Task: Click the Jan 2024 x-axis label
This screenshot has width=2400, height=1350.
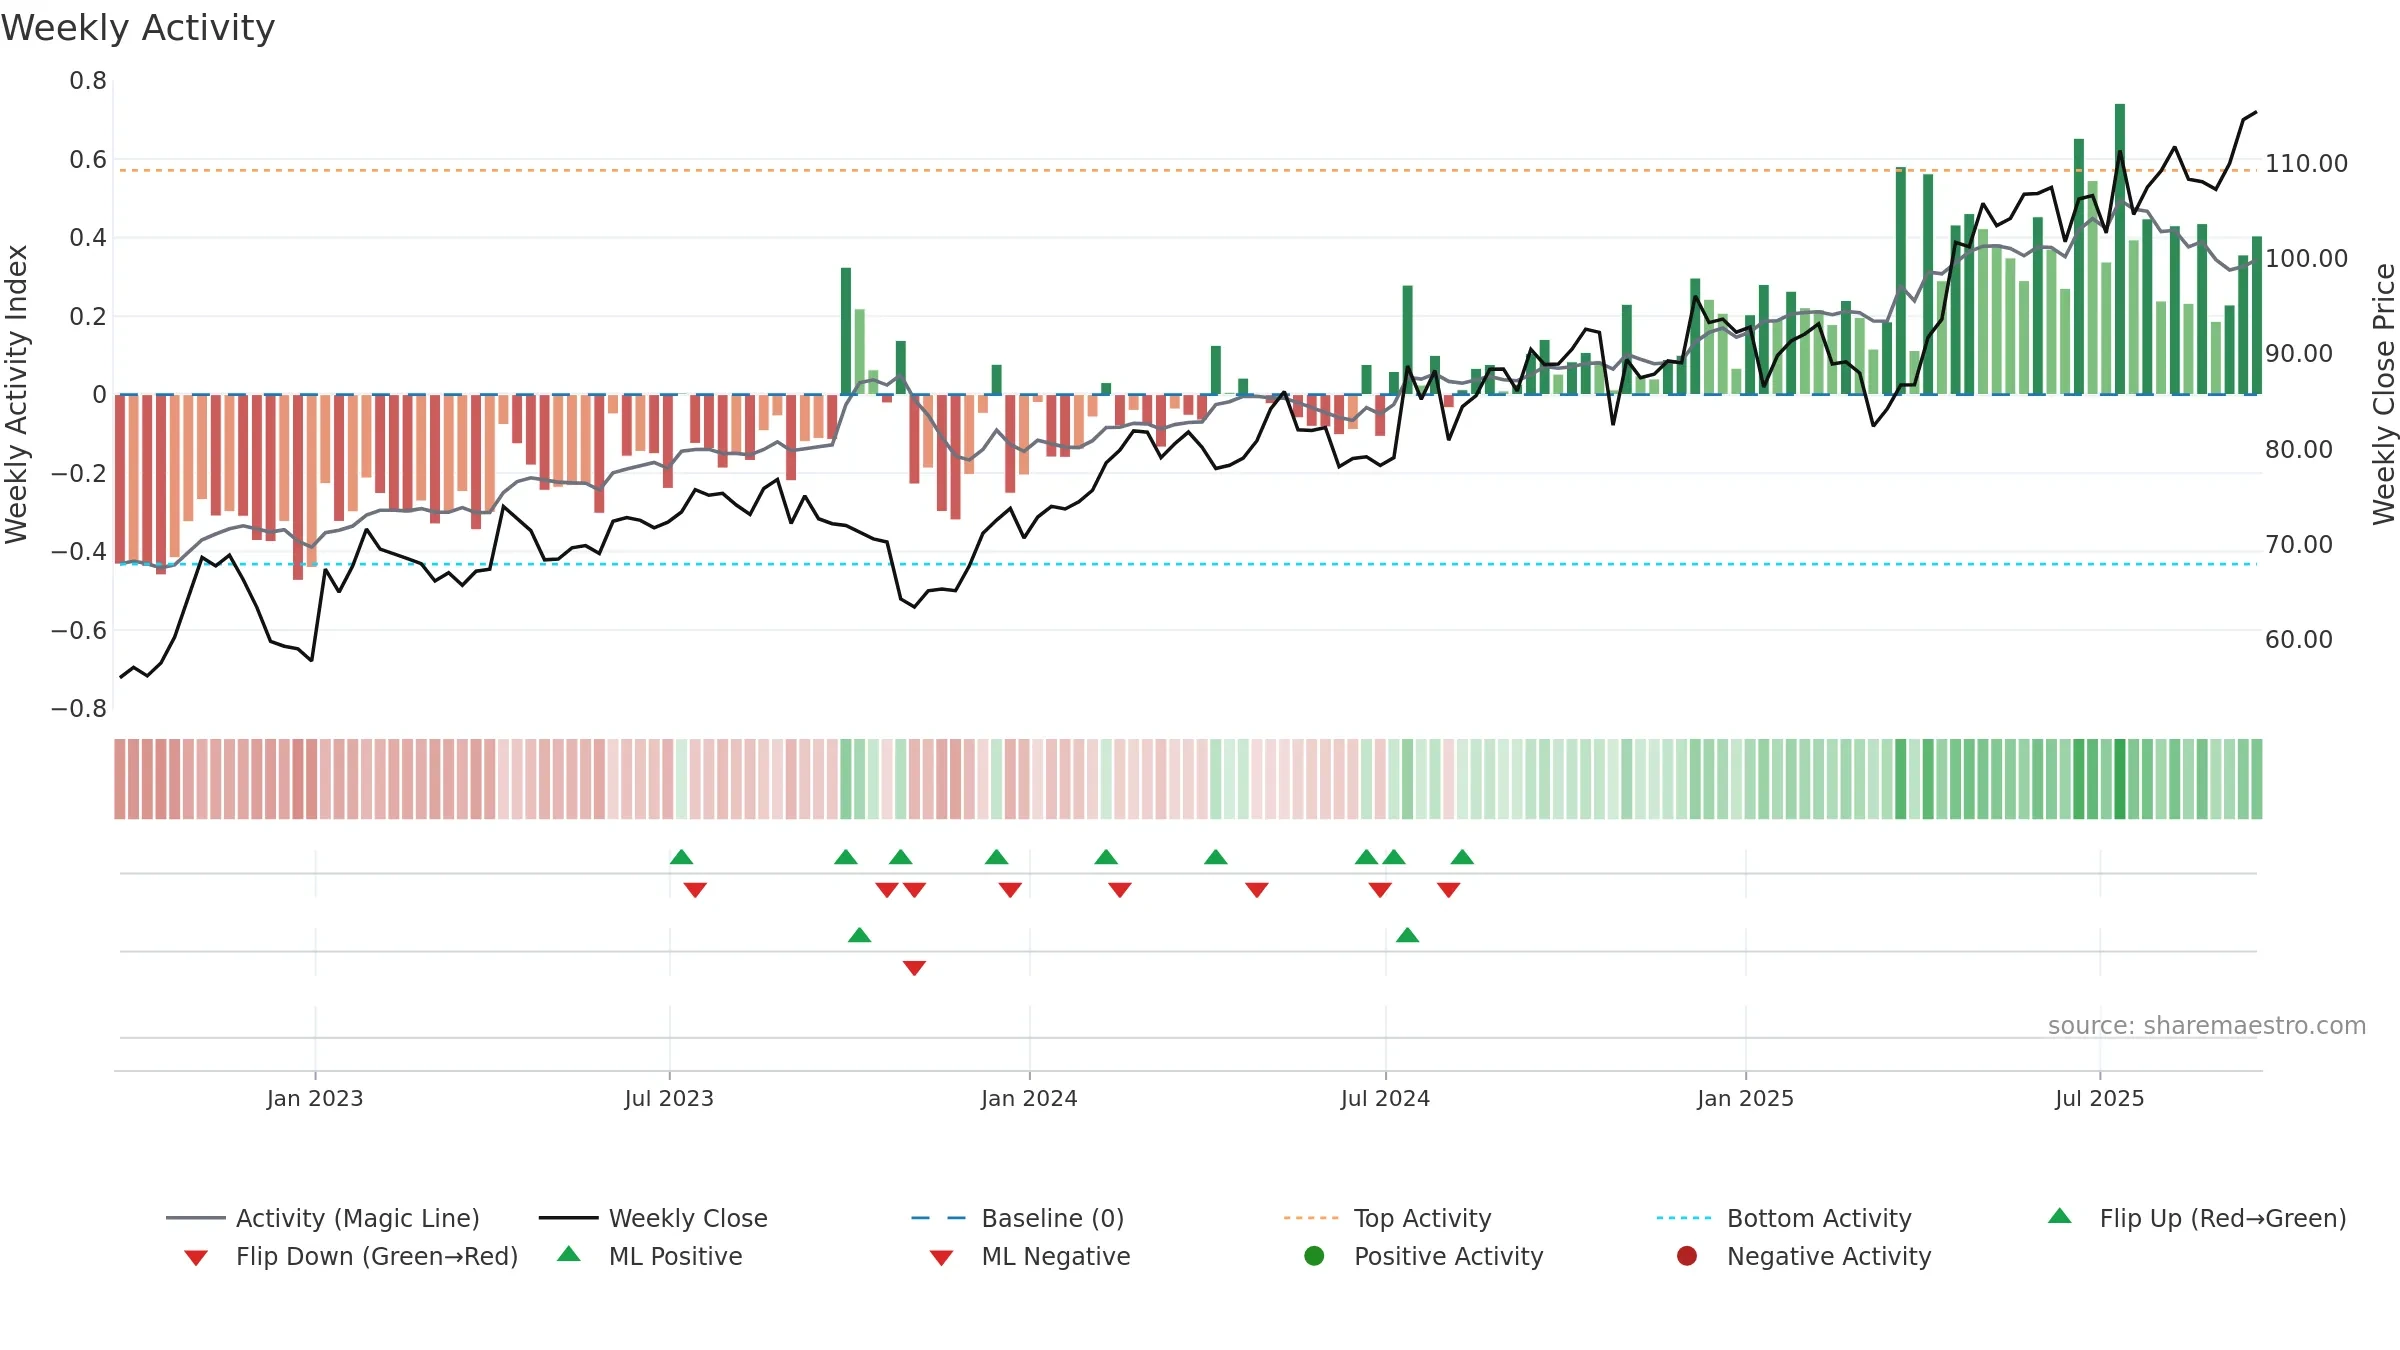Action: (x=1030, y=1099)
